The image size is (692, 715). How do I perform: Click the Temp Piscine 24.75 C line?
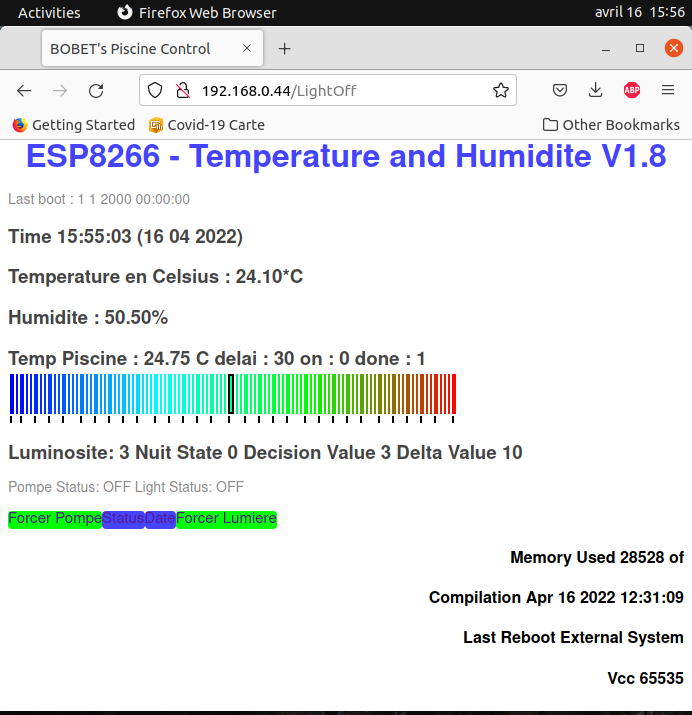click(217, 359)
